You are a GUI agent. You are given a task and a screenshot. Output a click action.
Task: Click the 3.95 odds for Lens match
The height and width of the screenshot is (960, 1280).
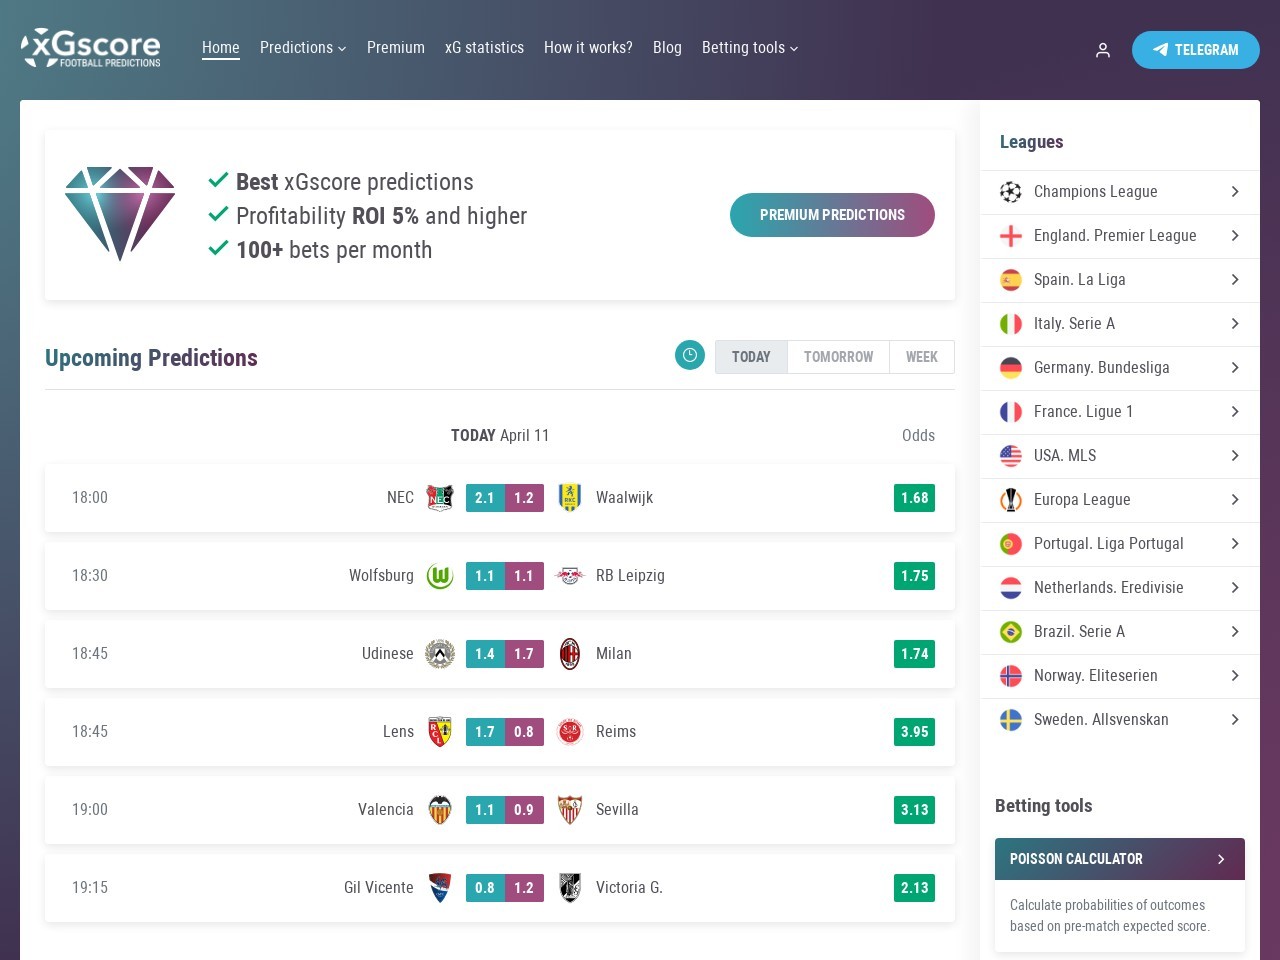pos(914,731)
